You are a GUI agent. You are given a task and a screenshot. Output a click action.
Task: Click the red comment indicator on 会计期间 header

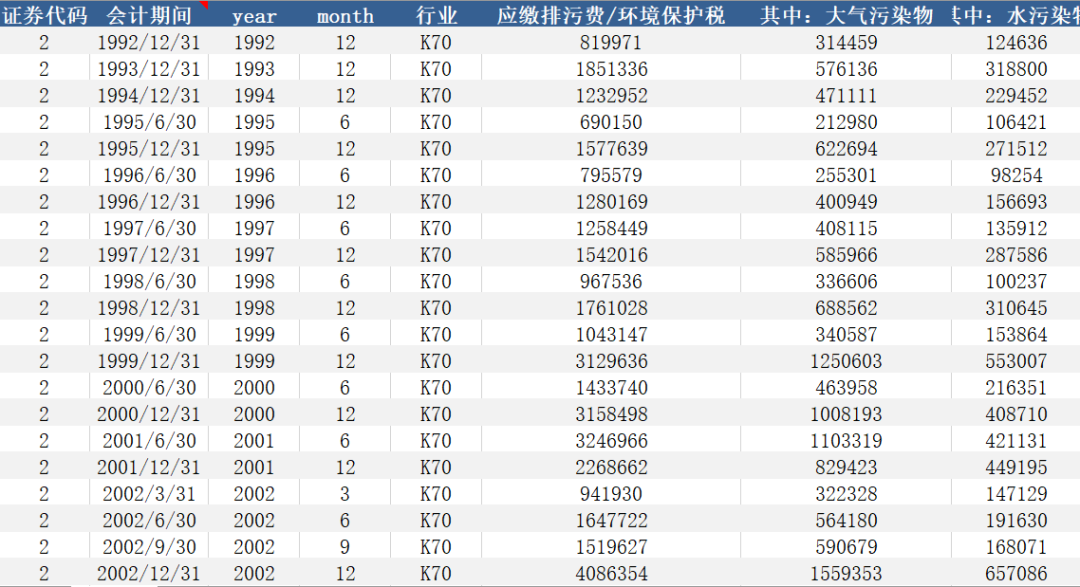pos(204,5)
